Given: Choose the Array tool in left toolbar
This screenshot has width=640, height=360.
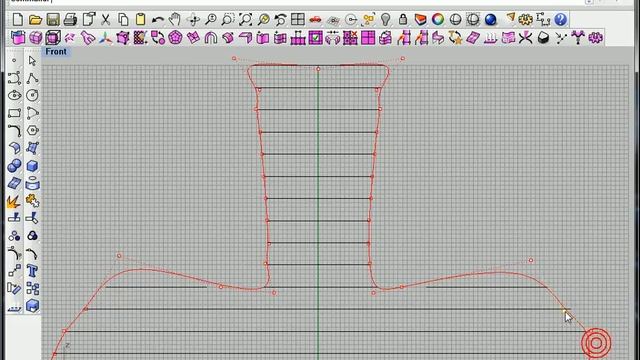Looking at the screenshot, I should [x=32, y=288].
